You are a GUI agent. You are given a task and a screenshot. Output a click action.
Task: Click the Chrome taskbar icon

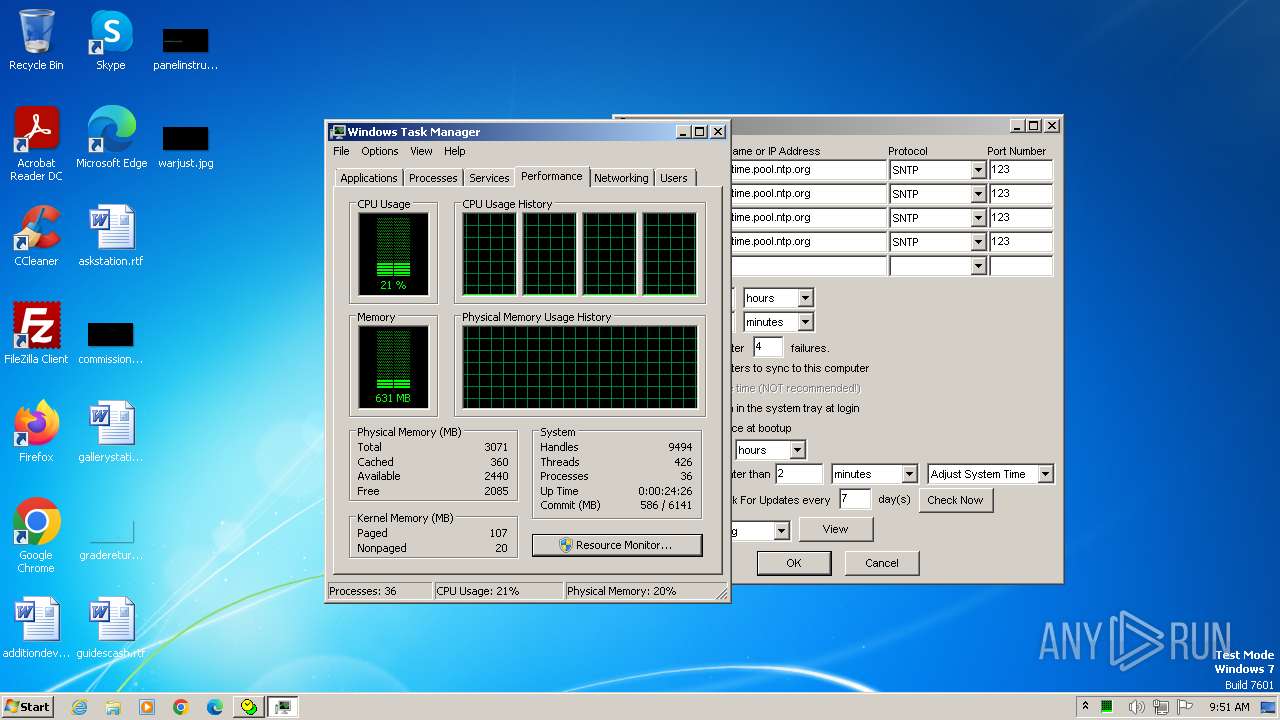[x=181, y=707]
